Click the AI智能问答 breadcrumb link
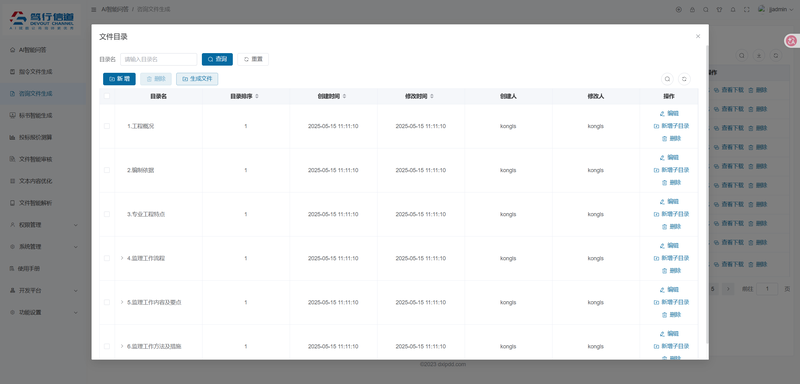The image size is (800, 384). click(115, 9)
